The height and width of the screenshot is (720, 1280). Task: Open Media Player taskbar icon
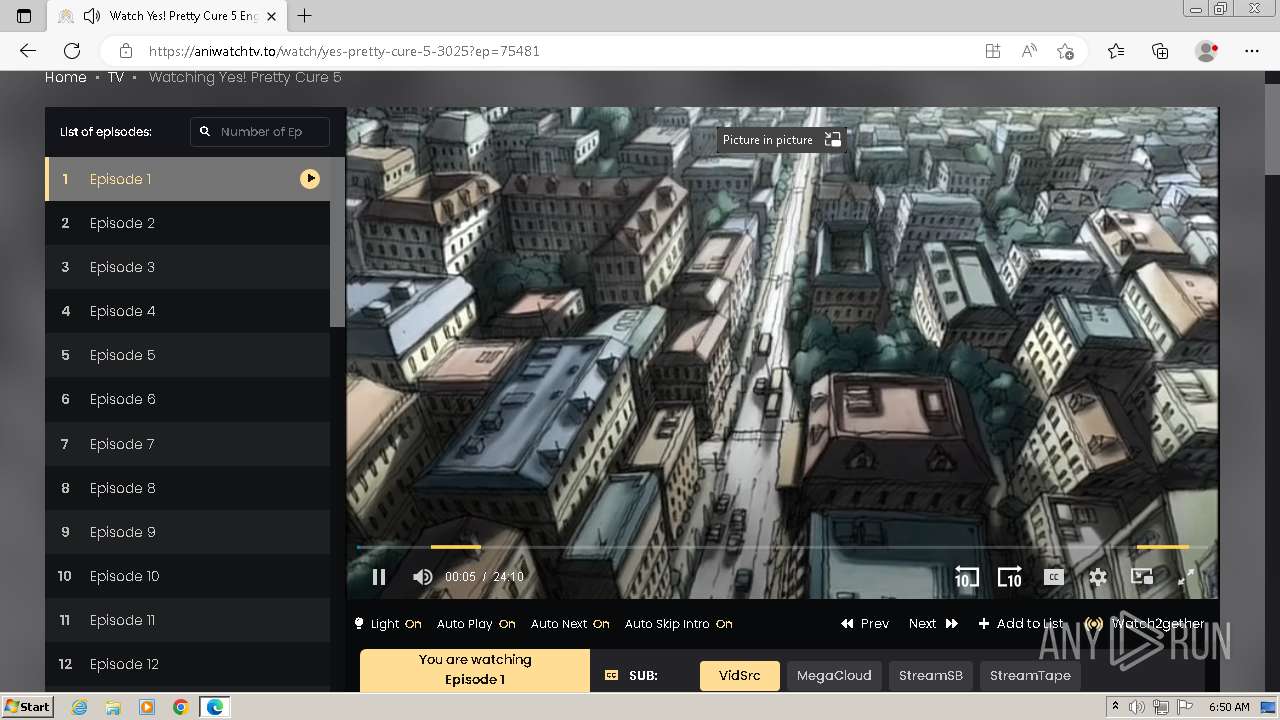(x=147, y=707)
